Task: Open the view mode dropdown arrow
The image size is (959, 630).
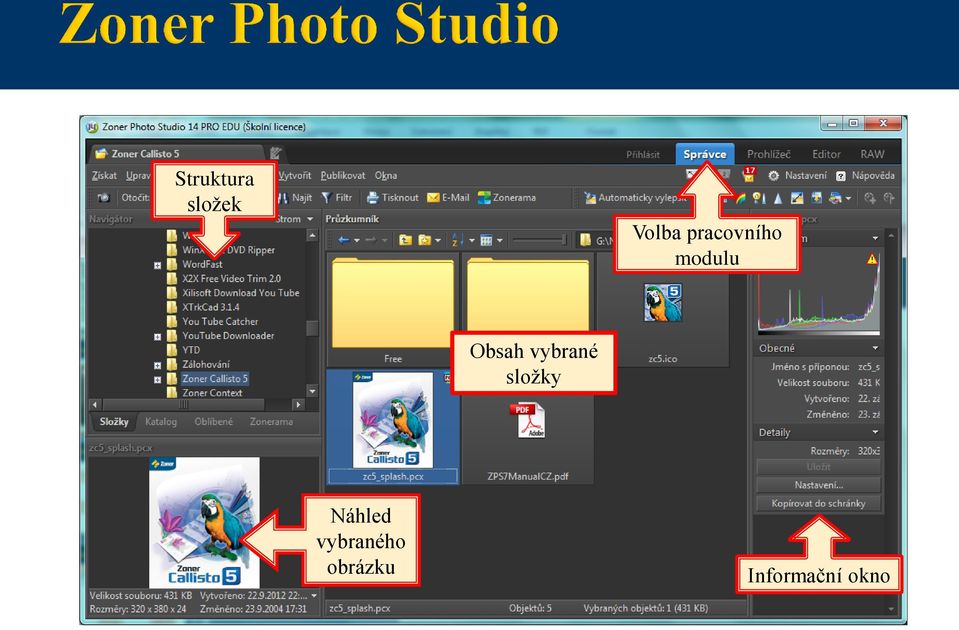Action: 500,241
